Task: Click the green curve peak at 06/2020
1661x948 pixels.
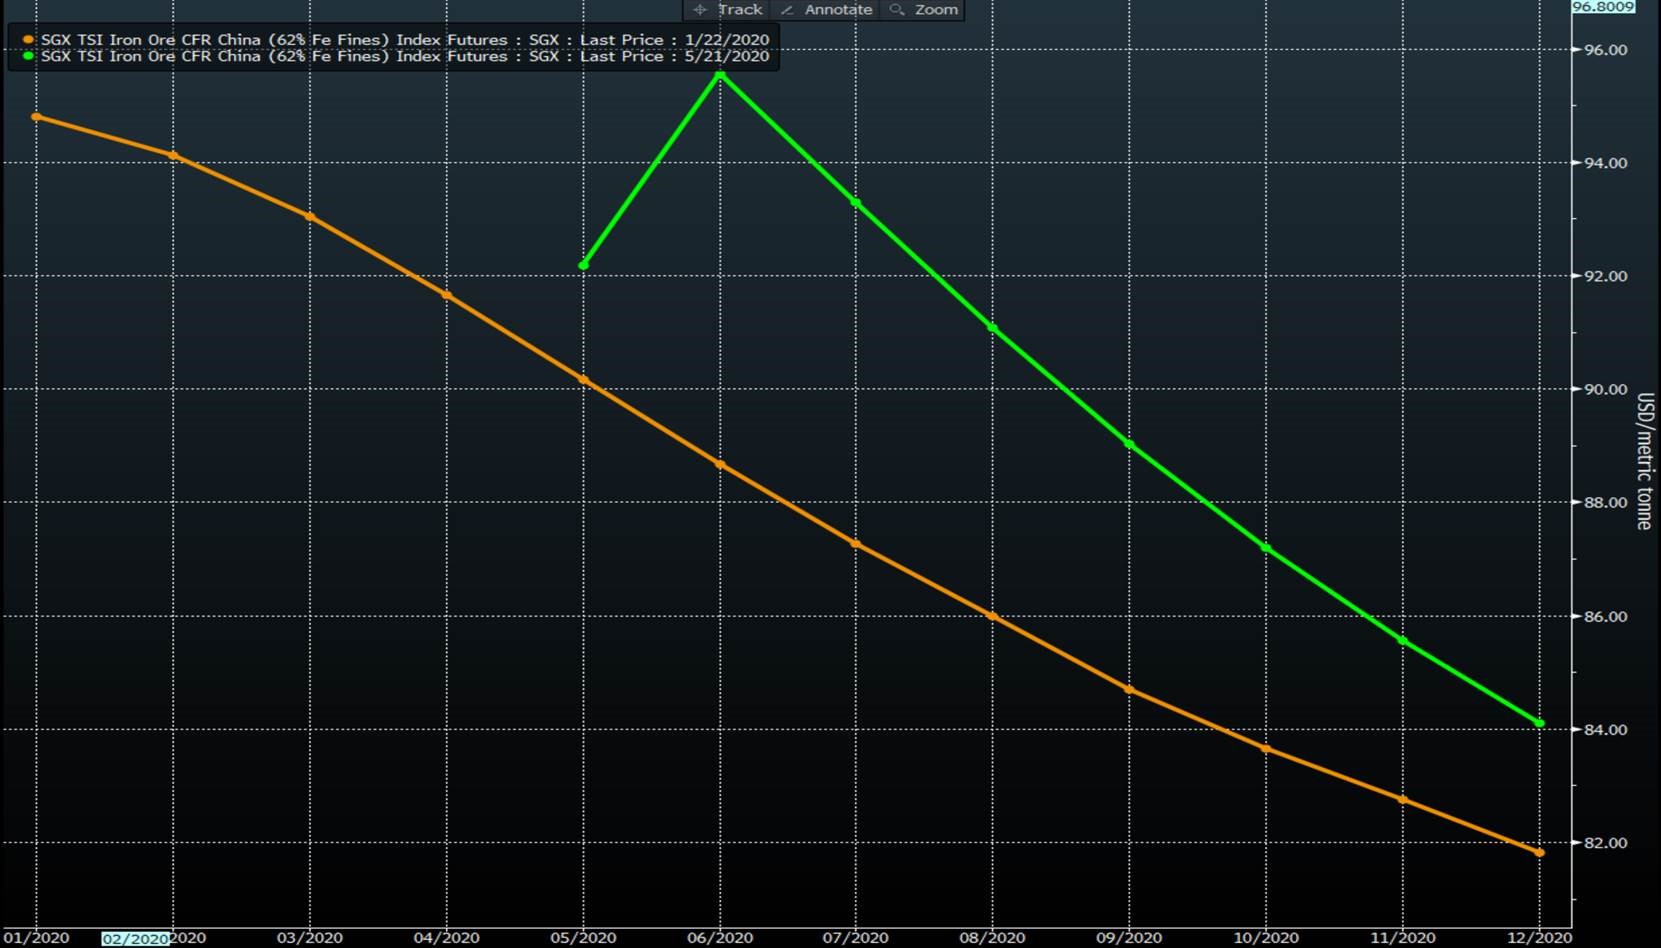Action: (720, 75)
